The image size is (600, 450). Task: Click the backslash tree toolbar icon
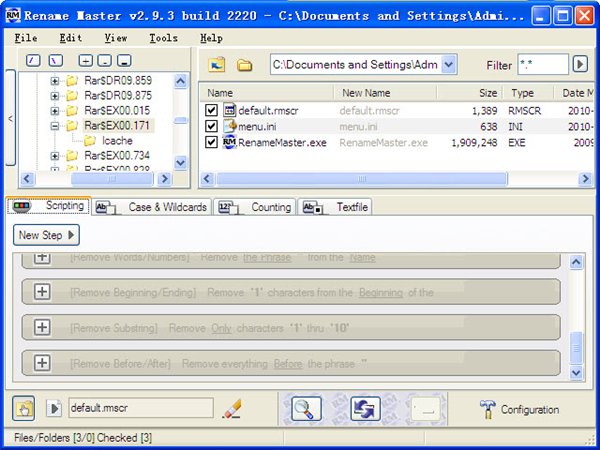coord(56,60)
